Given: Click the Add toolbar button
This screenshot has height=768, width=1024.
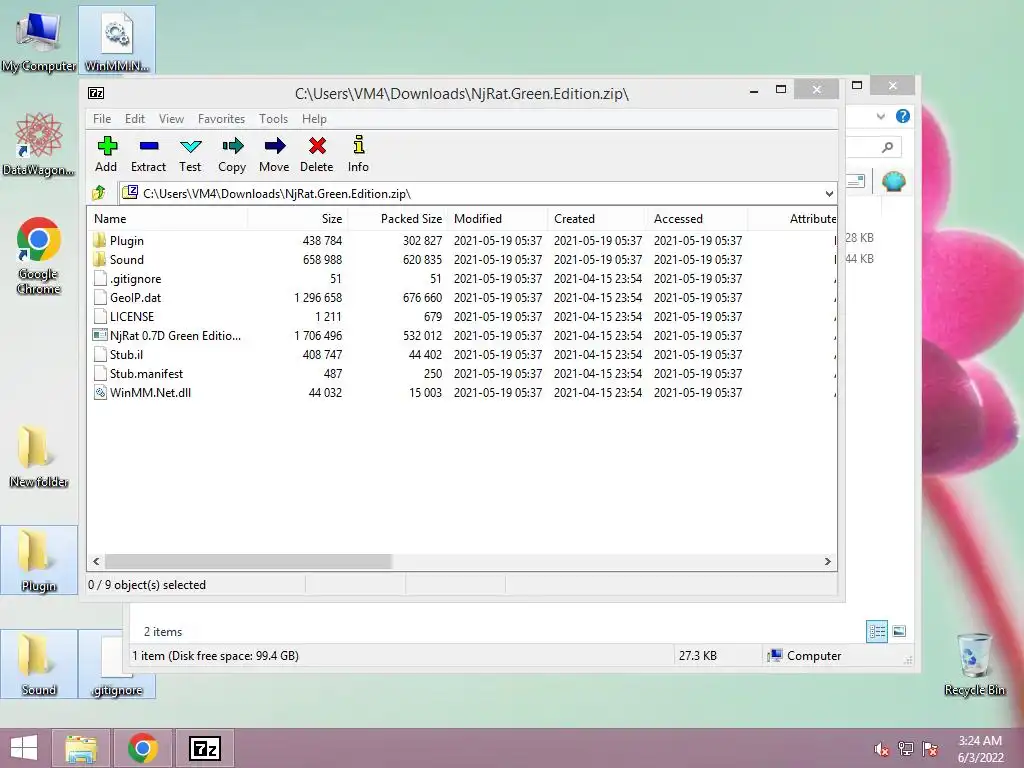Looking at the screenshot, I should tap(106, 155).
